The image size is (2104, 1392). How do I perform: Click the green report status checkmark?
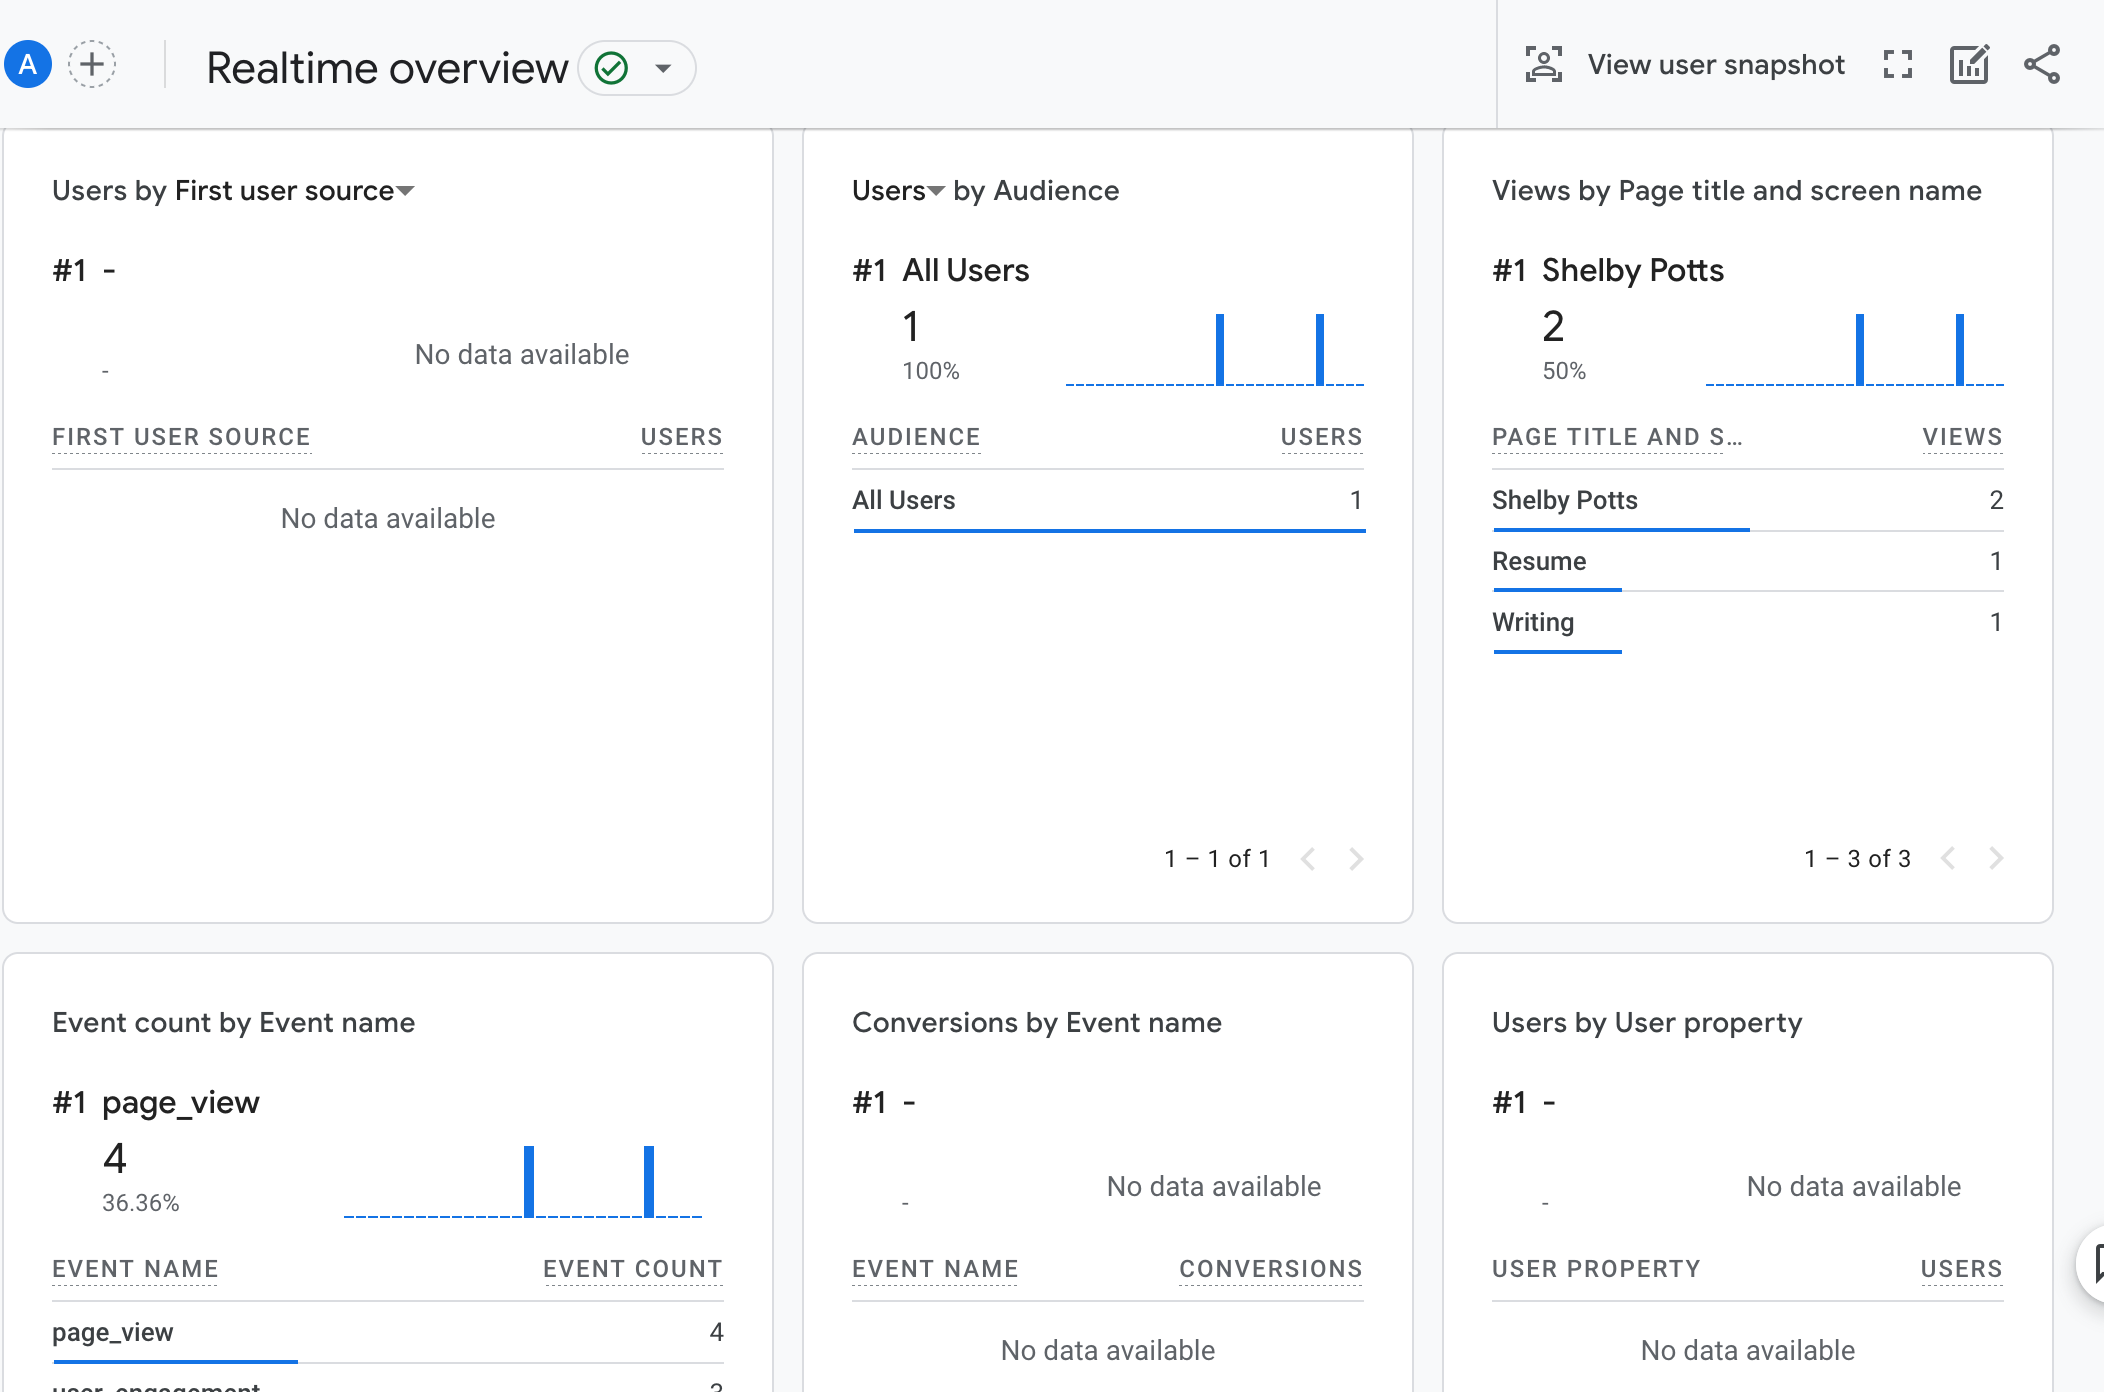click(611, 68)
